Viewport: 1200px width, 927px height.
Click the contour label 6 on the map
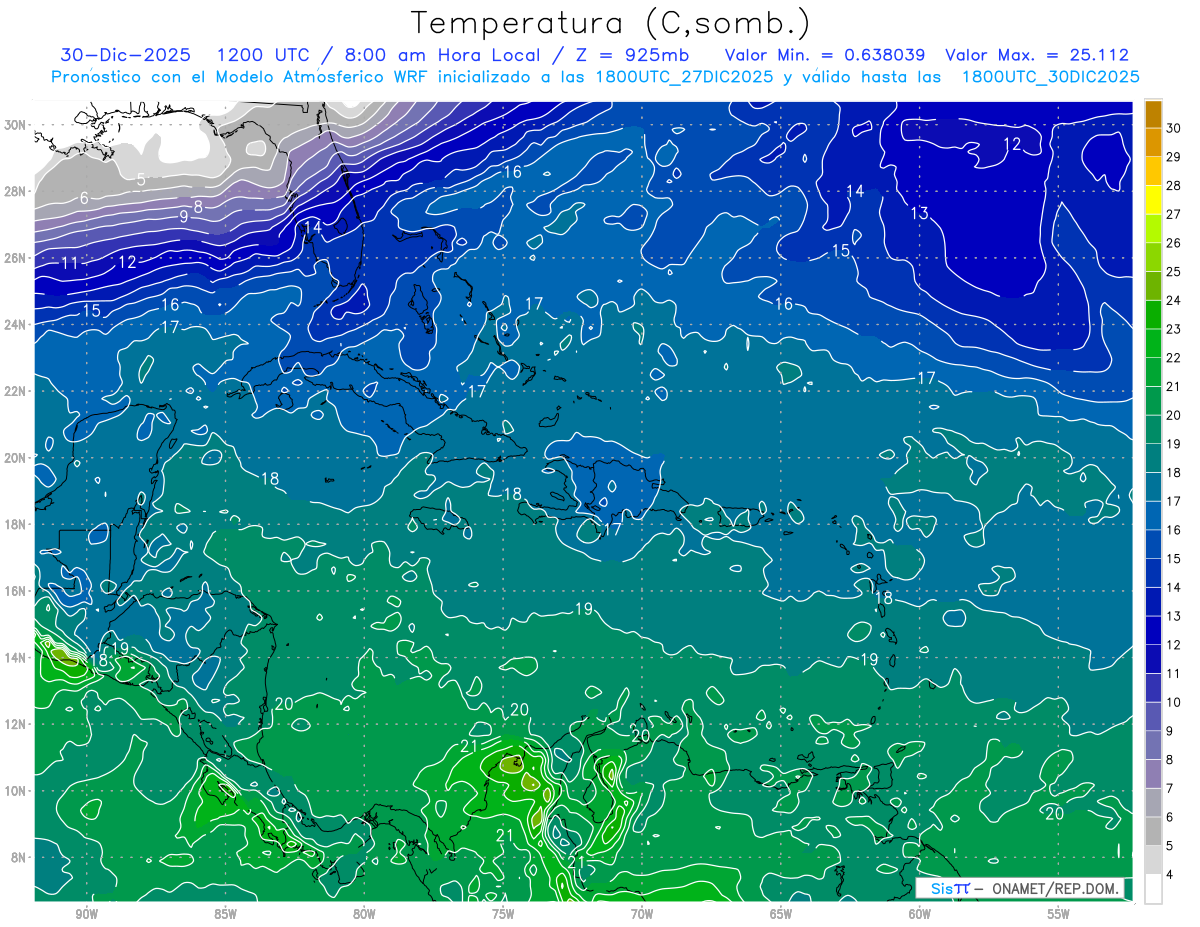tap(84, 198)
